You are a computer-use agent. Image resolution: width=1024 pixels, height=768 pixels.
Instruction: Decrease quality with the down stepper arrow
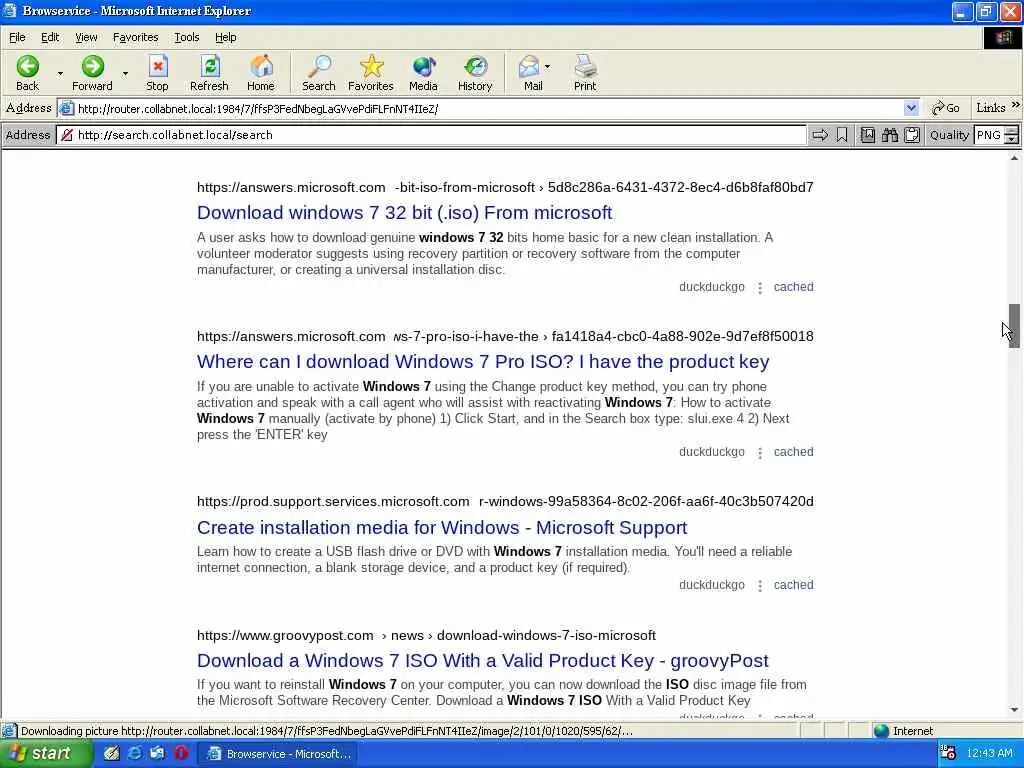click(x=1012, y=140)
